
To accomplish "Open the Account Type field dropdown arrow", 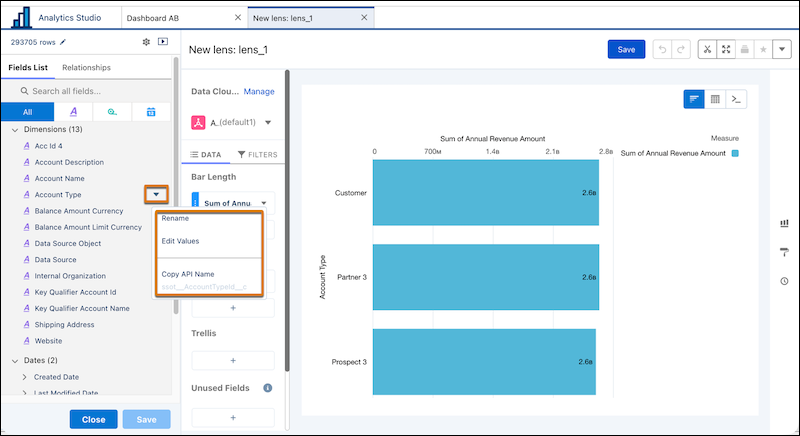I will click(x=156, y=194).
